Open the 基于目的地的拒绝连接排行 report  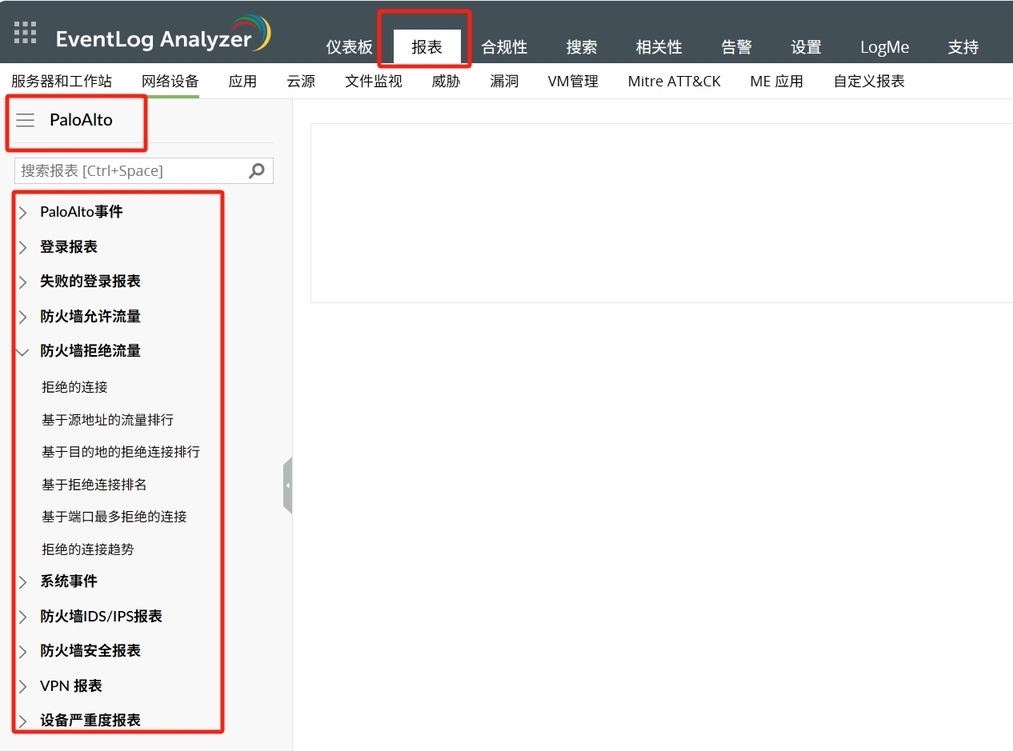(x=121, y=452)
